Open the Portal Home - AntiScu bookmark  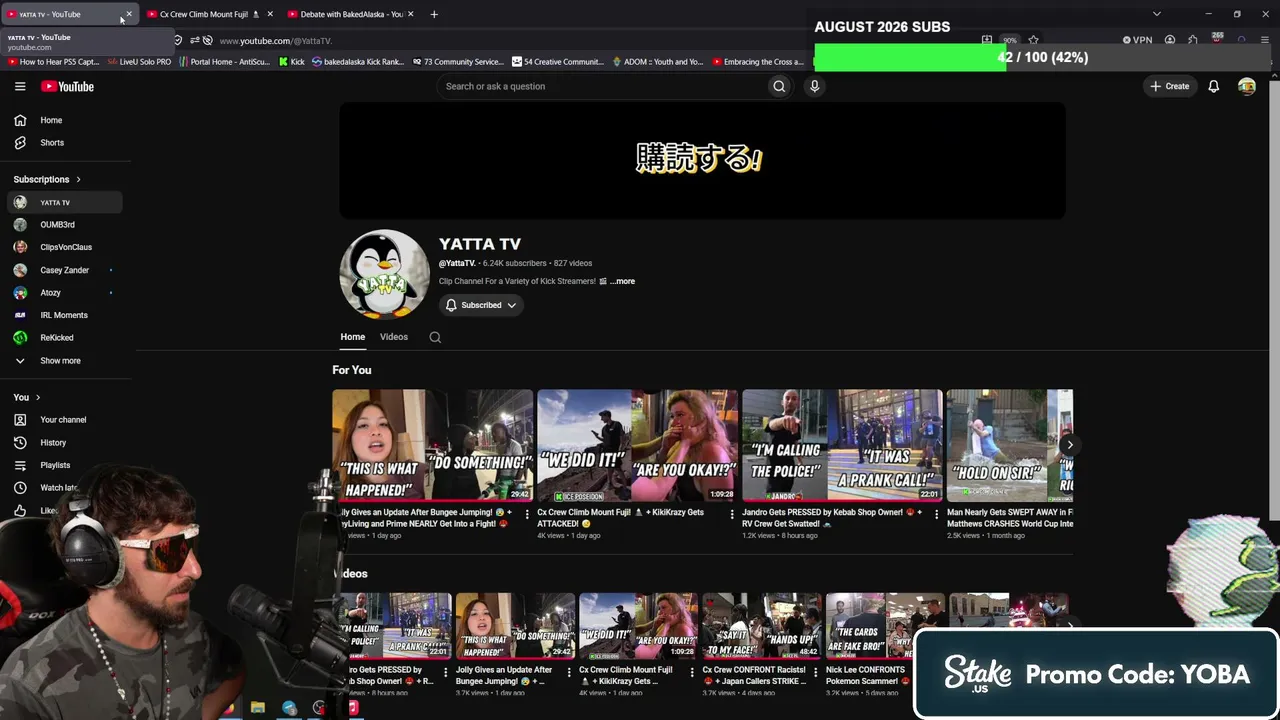click(224, 62)
